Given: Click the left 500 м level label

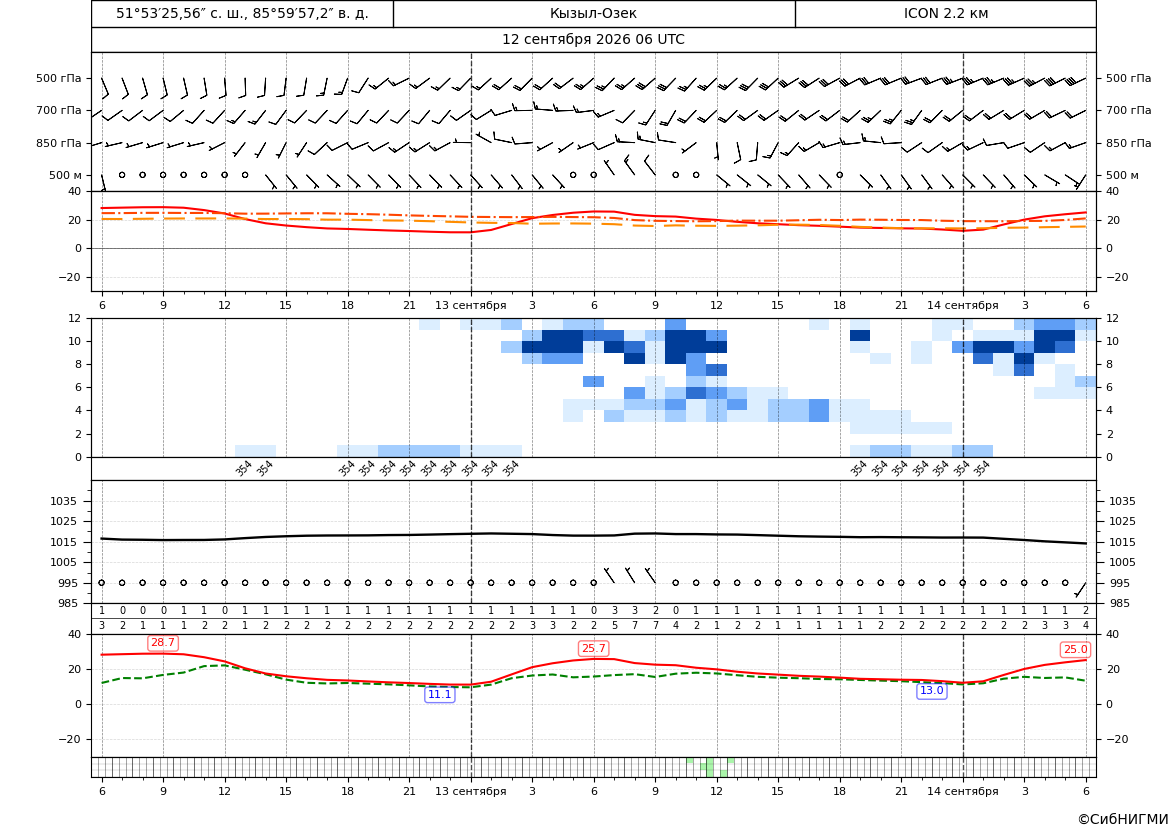Looking at the screenshot, I should (x=66, y=175).
